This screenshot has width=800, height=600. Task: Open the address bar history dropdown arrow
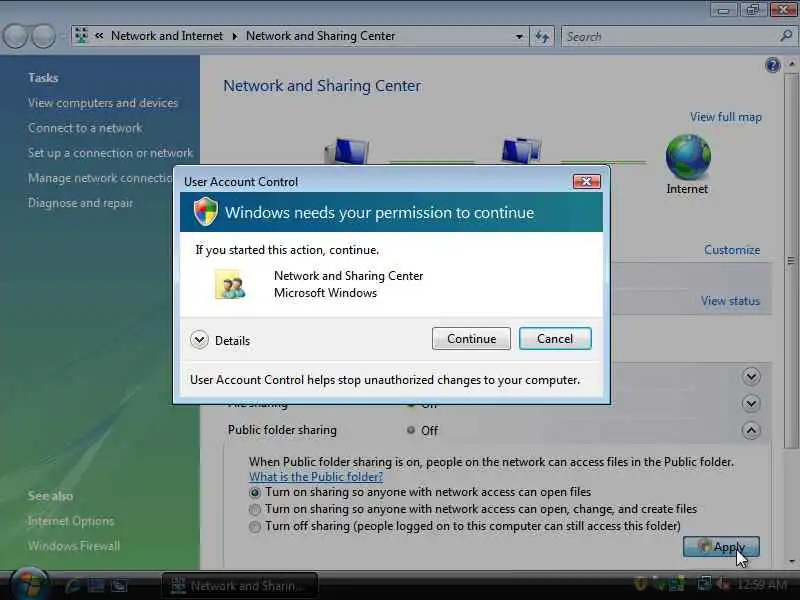click(519, 37)
